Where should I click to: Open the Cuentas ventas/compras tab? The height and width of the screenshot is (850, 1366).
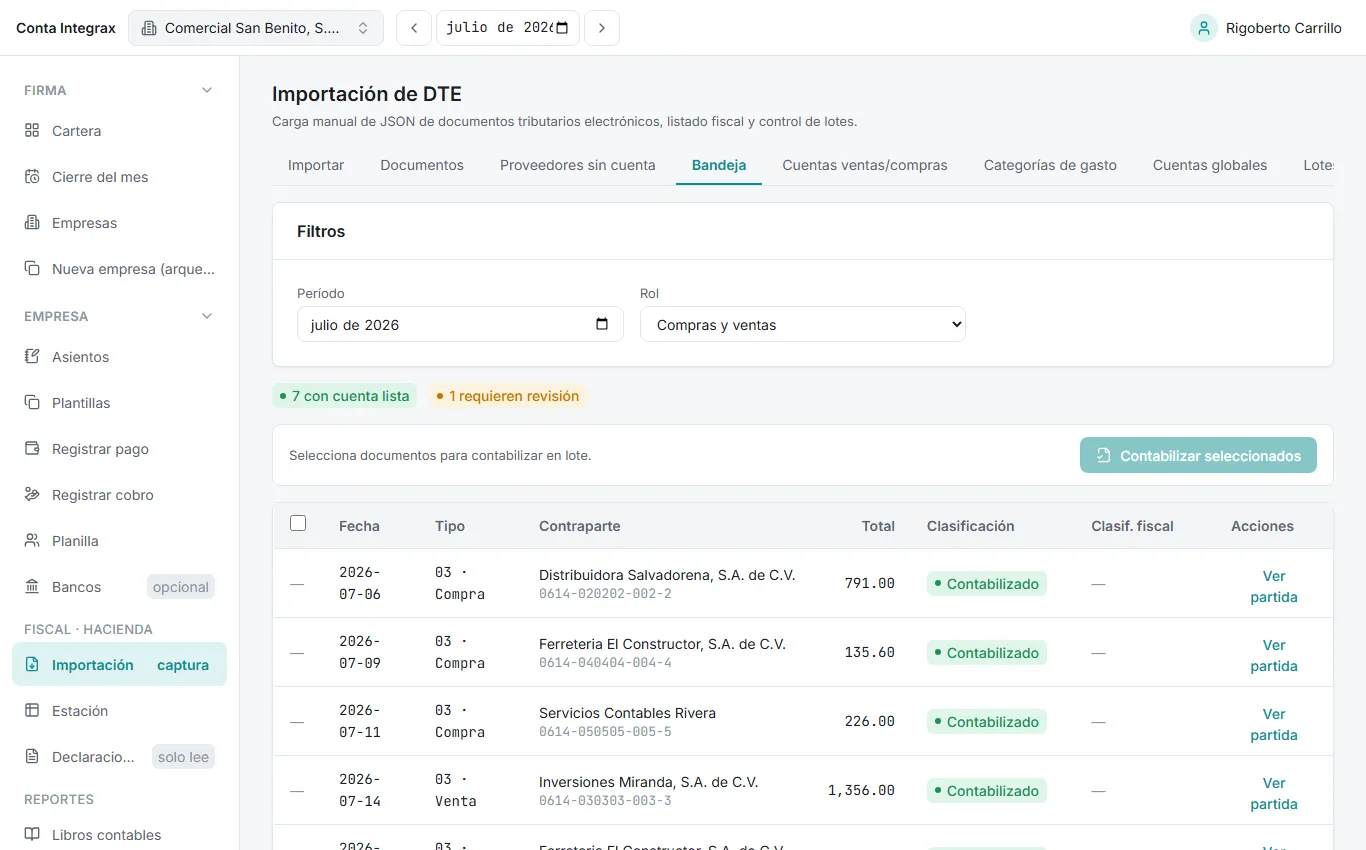[x=865, y=165]
